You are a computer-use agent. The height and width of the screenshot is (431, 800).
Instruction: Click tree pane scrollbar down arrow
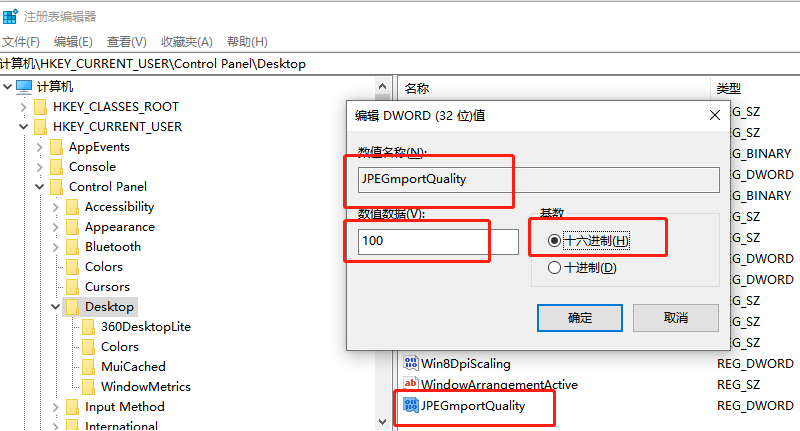pyautogui.click(x=383, y=422)
